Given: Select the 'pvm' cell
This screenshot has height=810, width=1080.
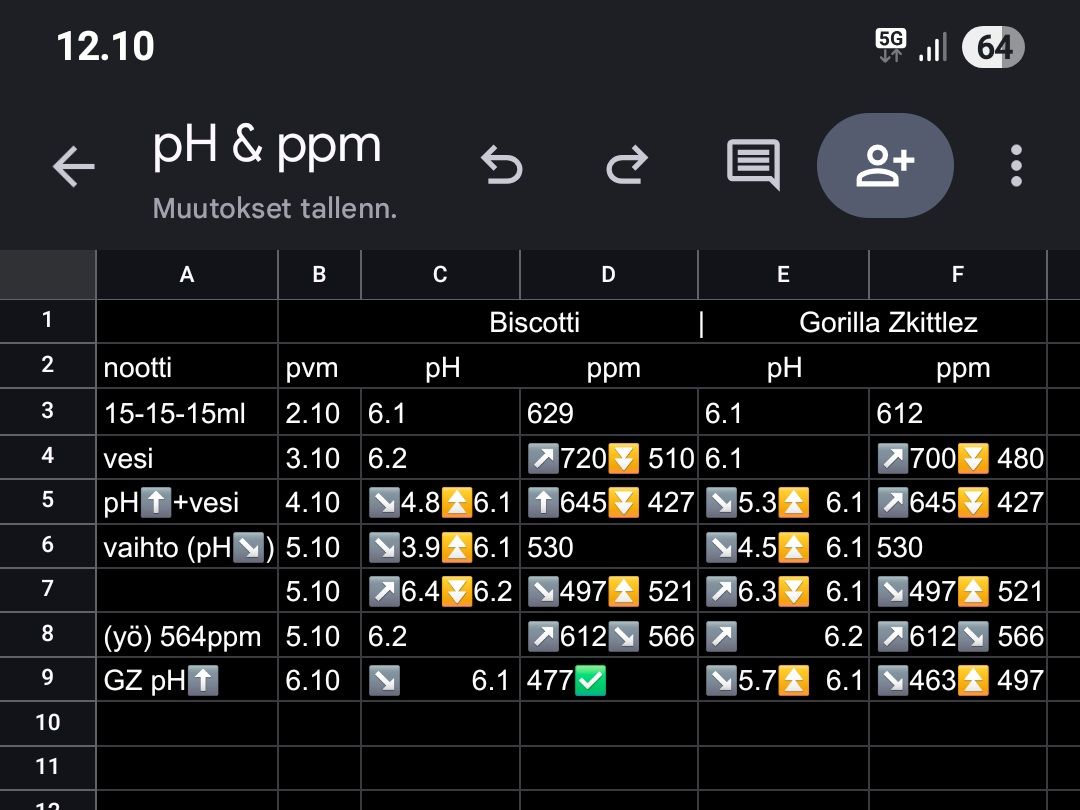Looking at the screenshot, I should point(319,367).
